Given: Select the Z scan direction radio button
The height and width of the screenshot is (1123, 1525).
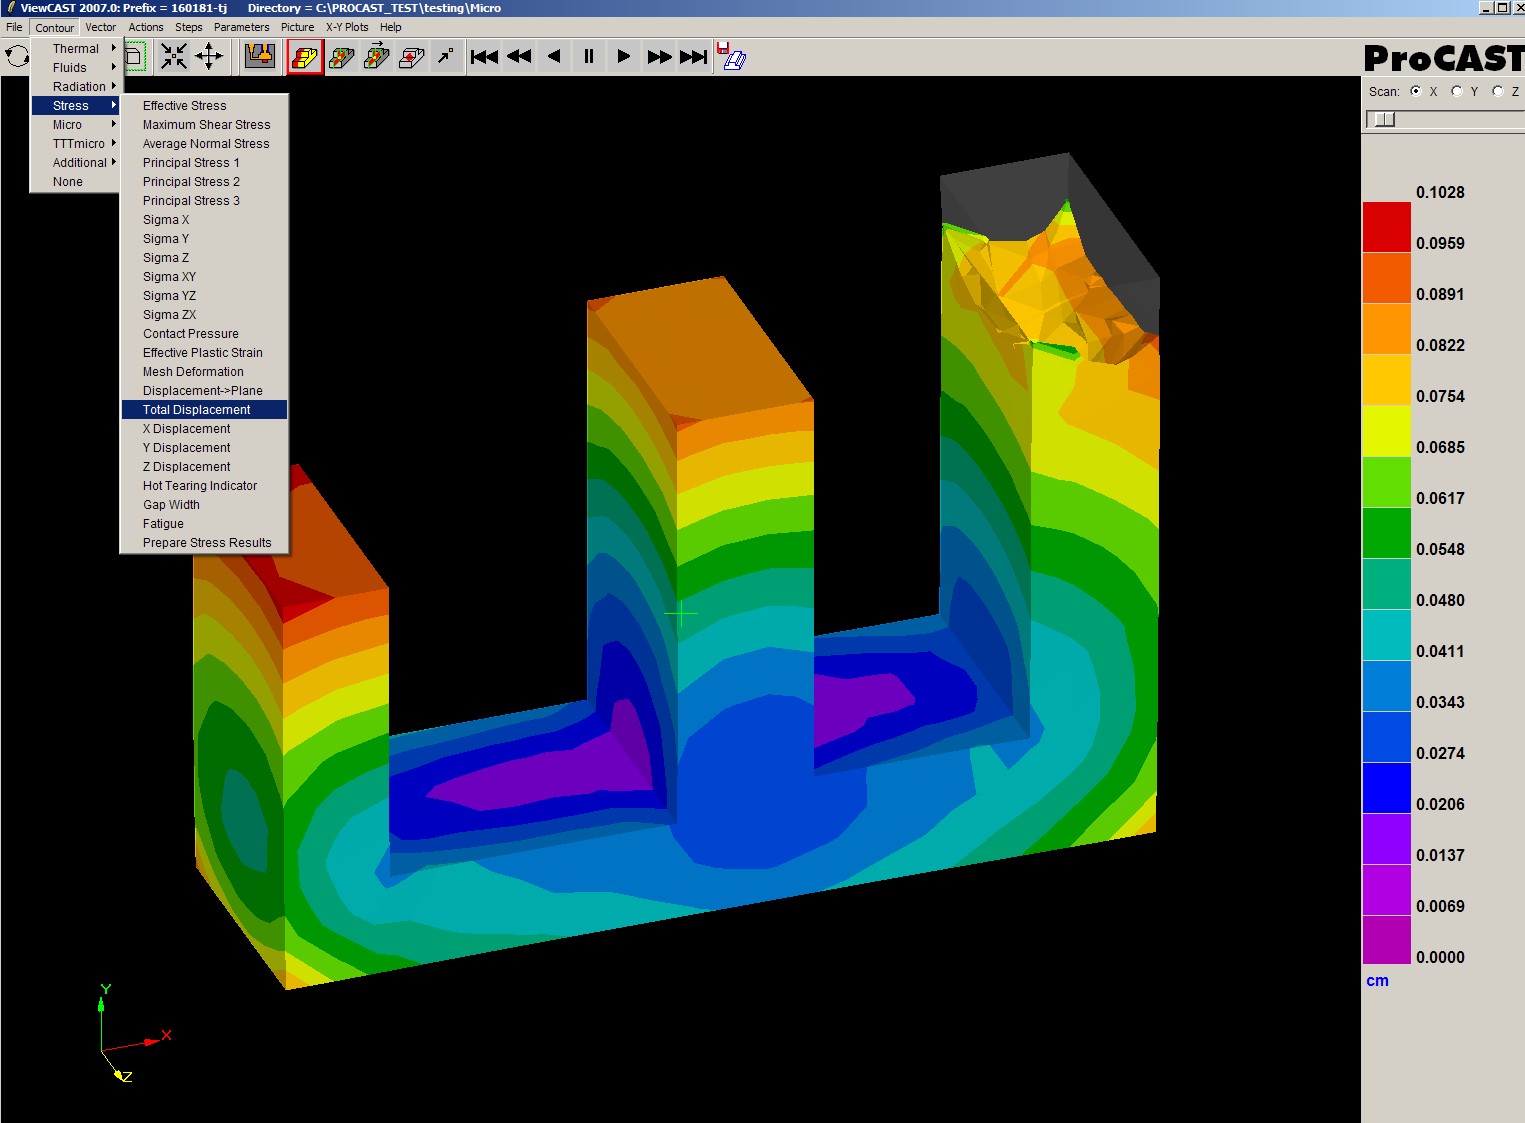Looking at the screenshot, I should pyautogui.click(x=1498, y=91).
